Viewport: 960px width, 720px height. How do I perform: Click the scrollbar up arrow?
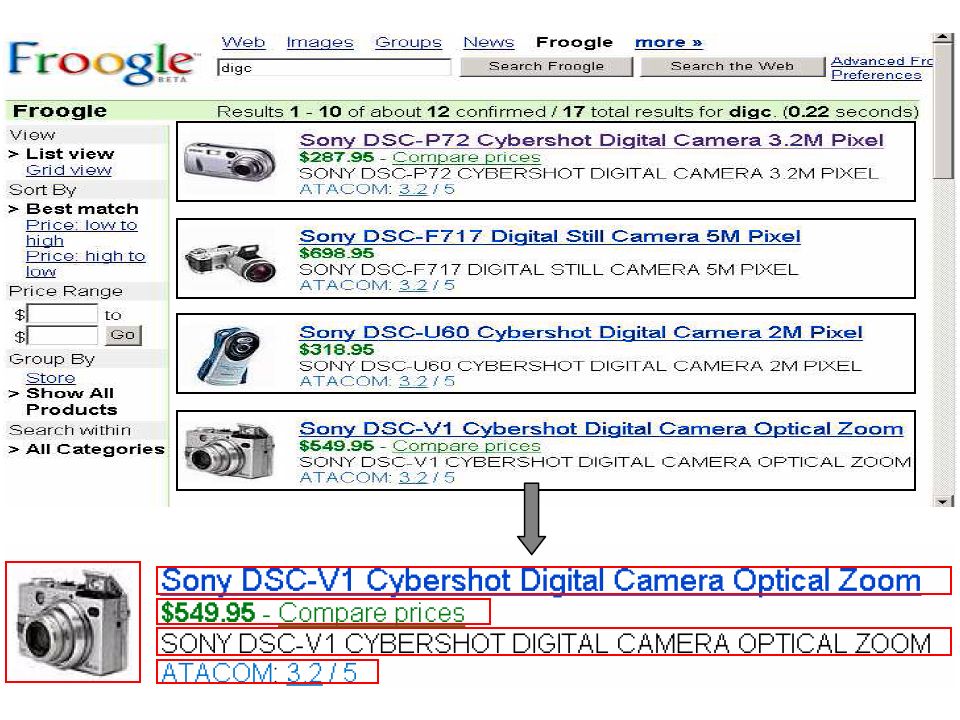point(943,39)
